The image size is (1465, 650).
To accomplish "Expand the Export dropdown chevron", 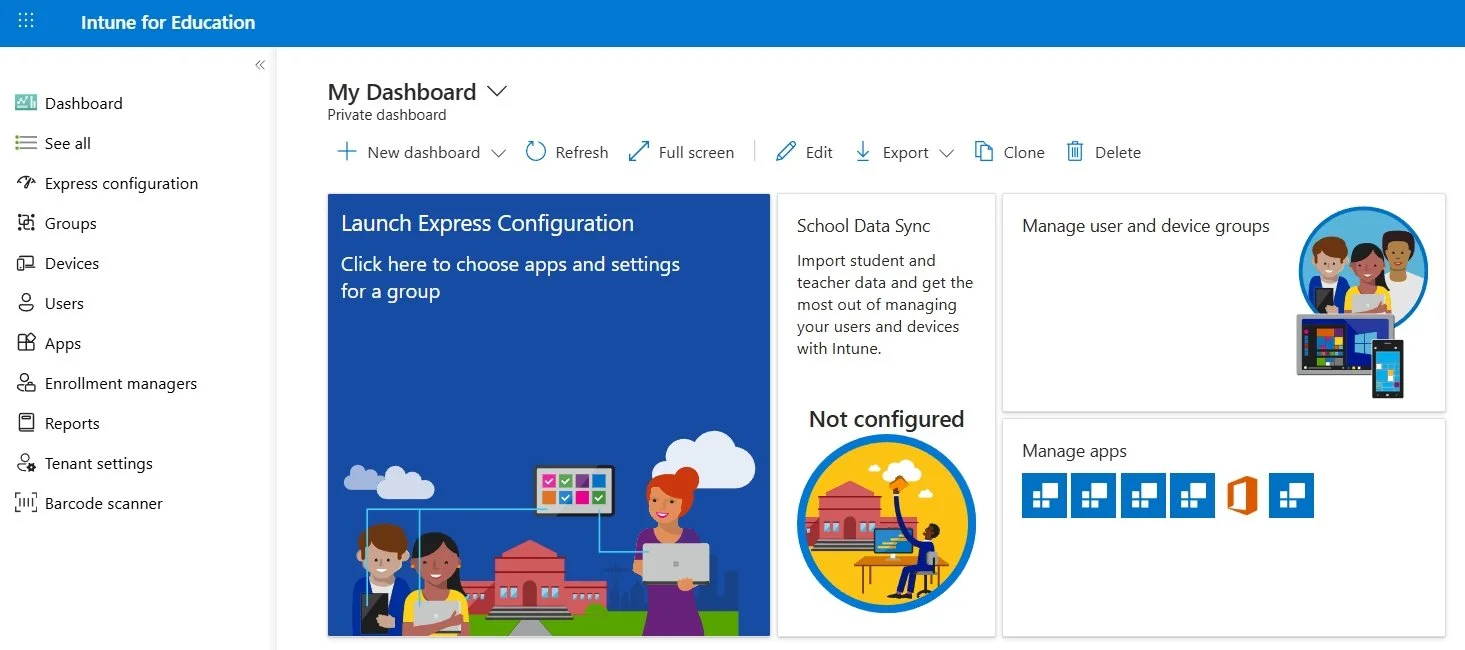I will click(946, 153).
